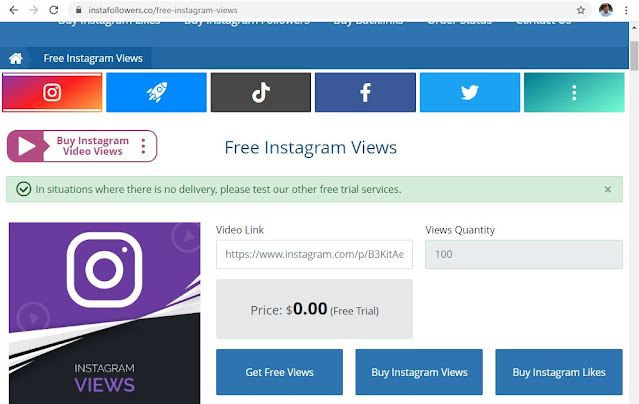Click the Views Quantity field
This screenshot has width=639, height=404.
pos(524,254)
